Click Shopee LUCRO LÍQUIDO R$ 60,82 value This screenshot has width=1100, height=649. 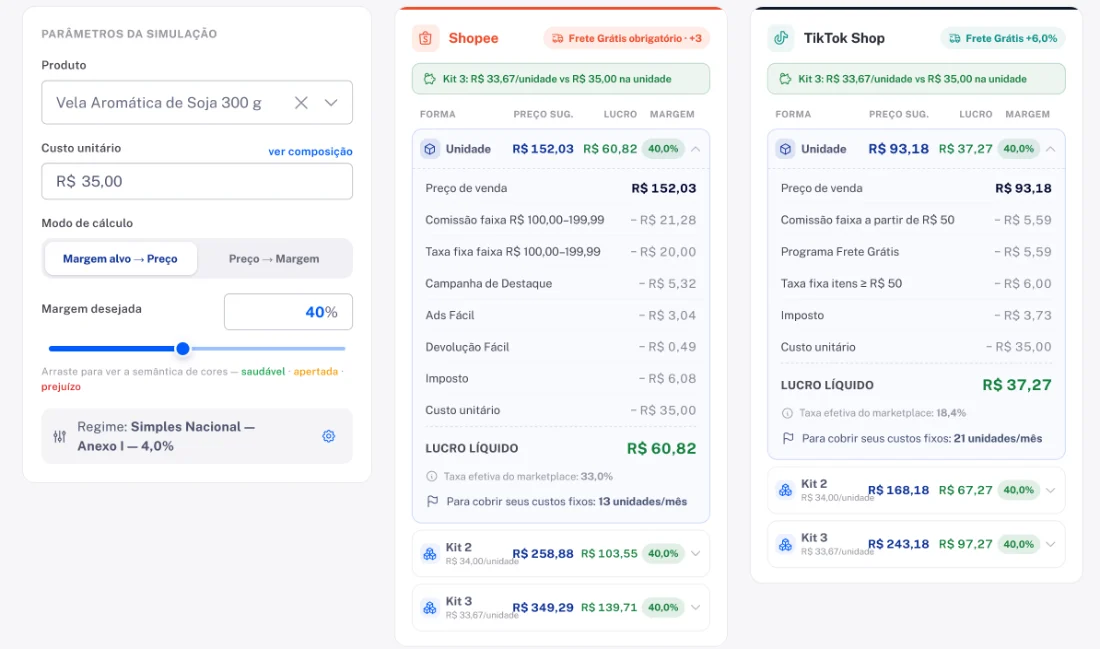pyautogui.click(x=661, y=448)
